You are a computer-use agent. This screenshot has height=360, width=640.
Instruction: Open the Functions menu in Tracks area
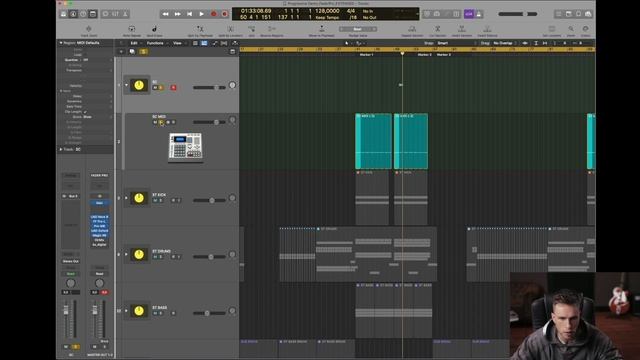click(x=156, y=43)
